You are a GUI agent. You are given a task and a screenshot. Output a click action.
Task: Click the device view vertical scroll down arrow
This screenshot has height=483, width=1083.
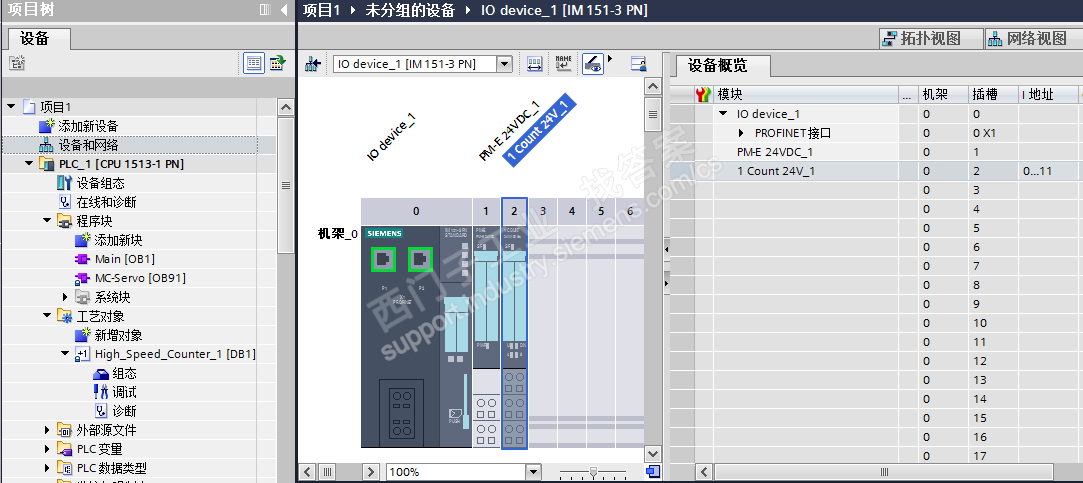(x=652, y=453)
